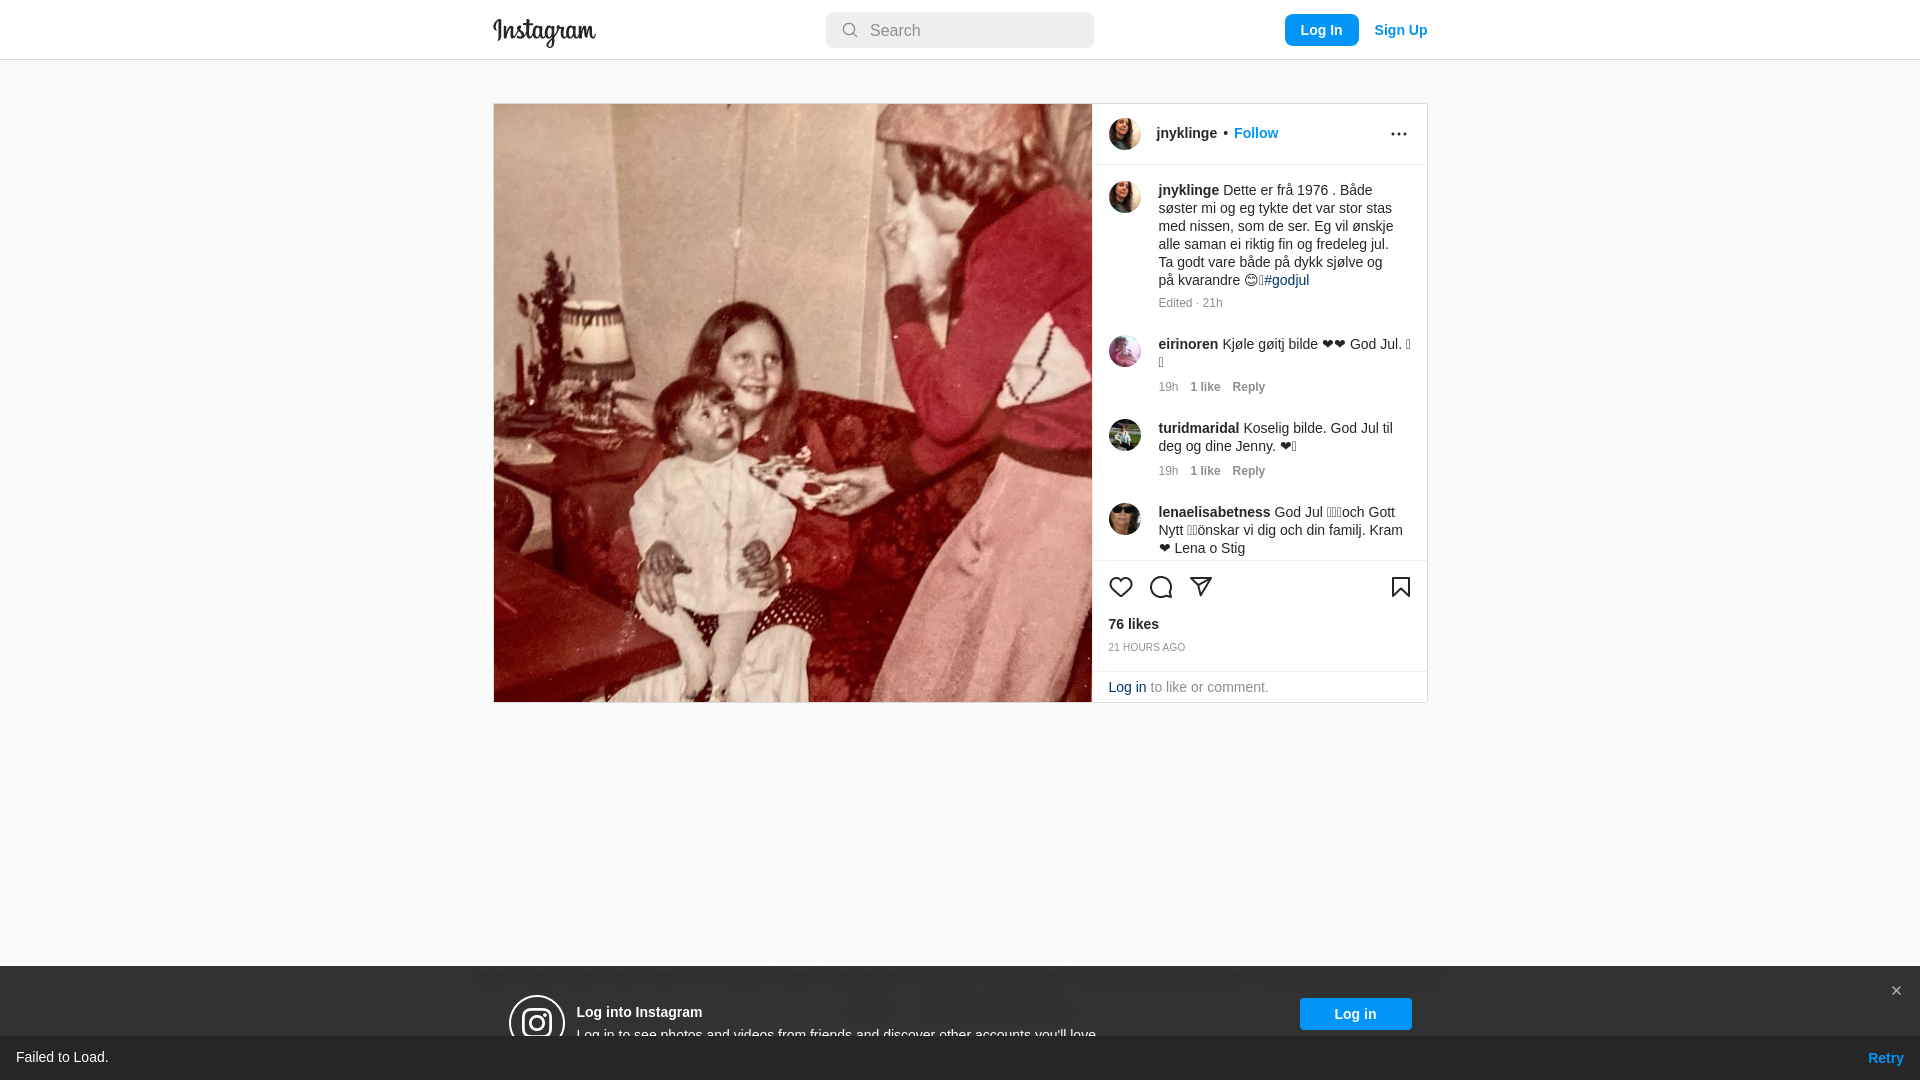The image size is (1920, 1080).
Task: Open the three-dot more options menu
Action: coord(1398,134)
